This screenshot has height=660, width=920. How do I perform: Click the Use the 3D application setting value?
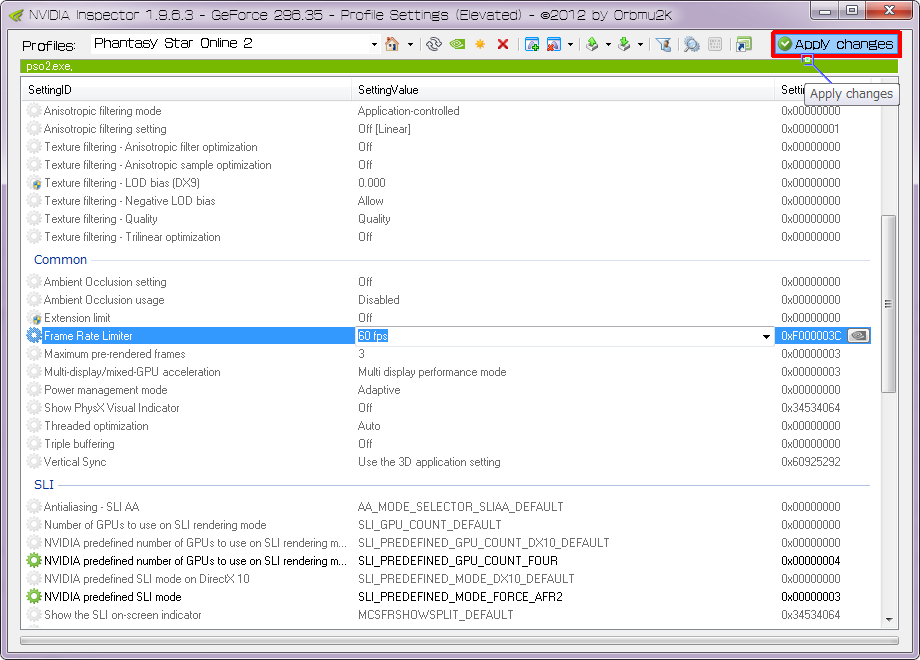point(429,462)
